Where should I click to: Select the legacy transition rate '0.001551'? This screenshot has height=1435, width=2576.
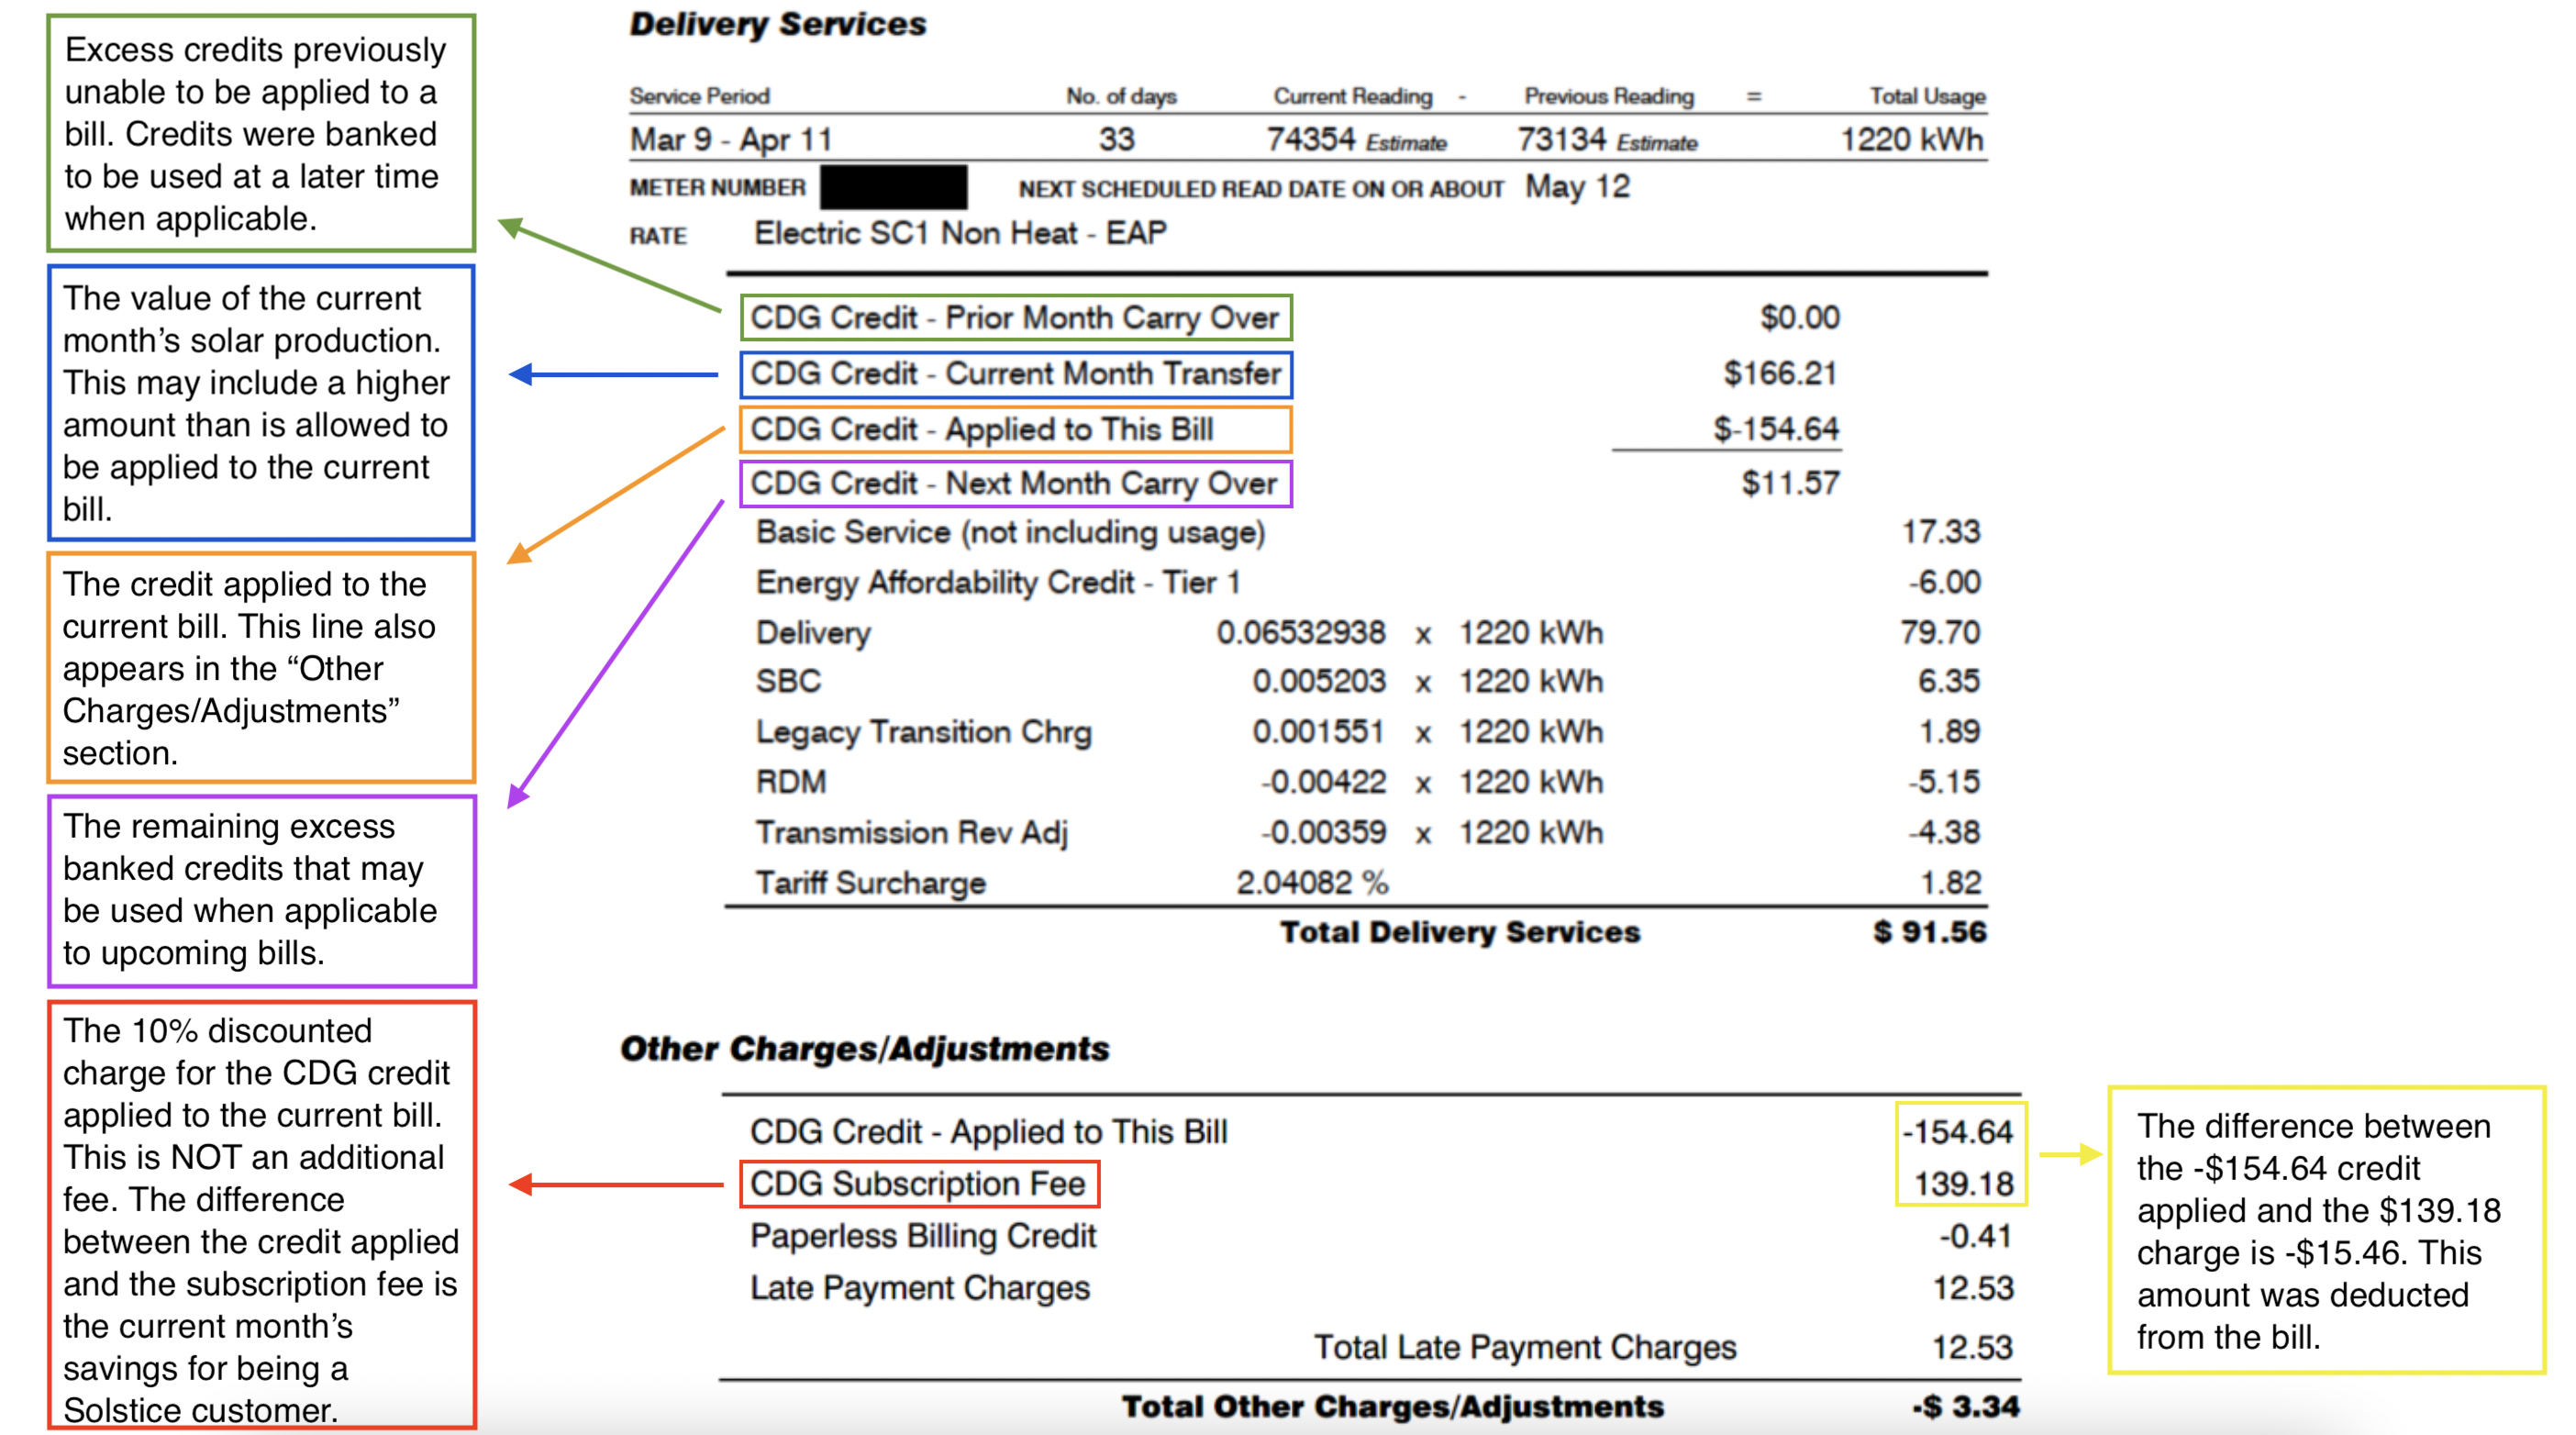[1318, 732]
